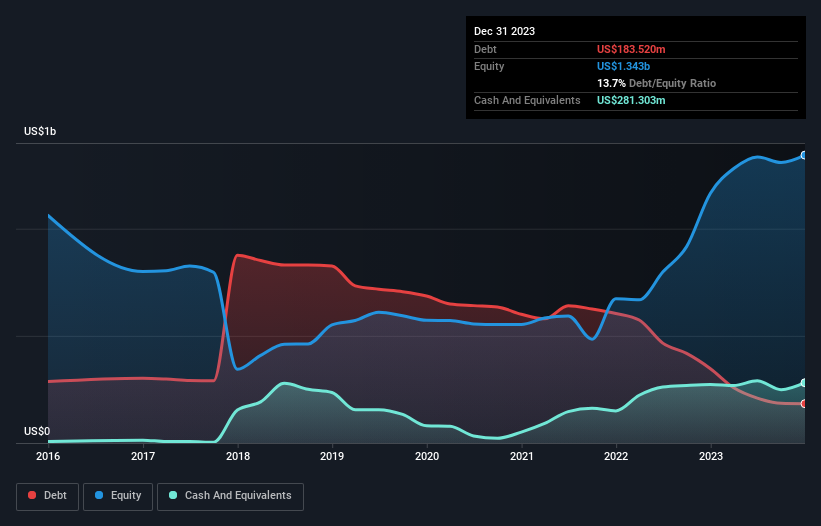The width and height of the screenshot is (821, 526).
Task: Click the 13.7% Debt/Equity Ratio text
Action: coord(656,83)
